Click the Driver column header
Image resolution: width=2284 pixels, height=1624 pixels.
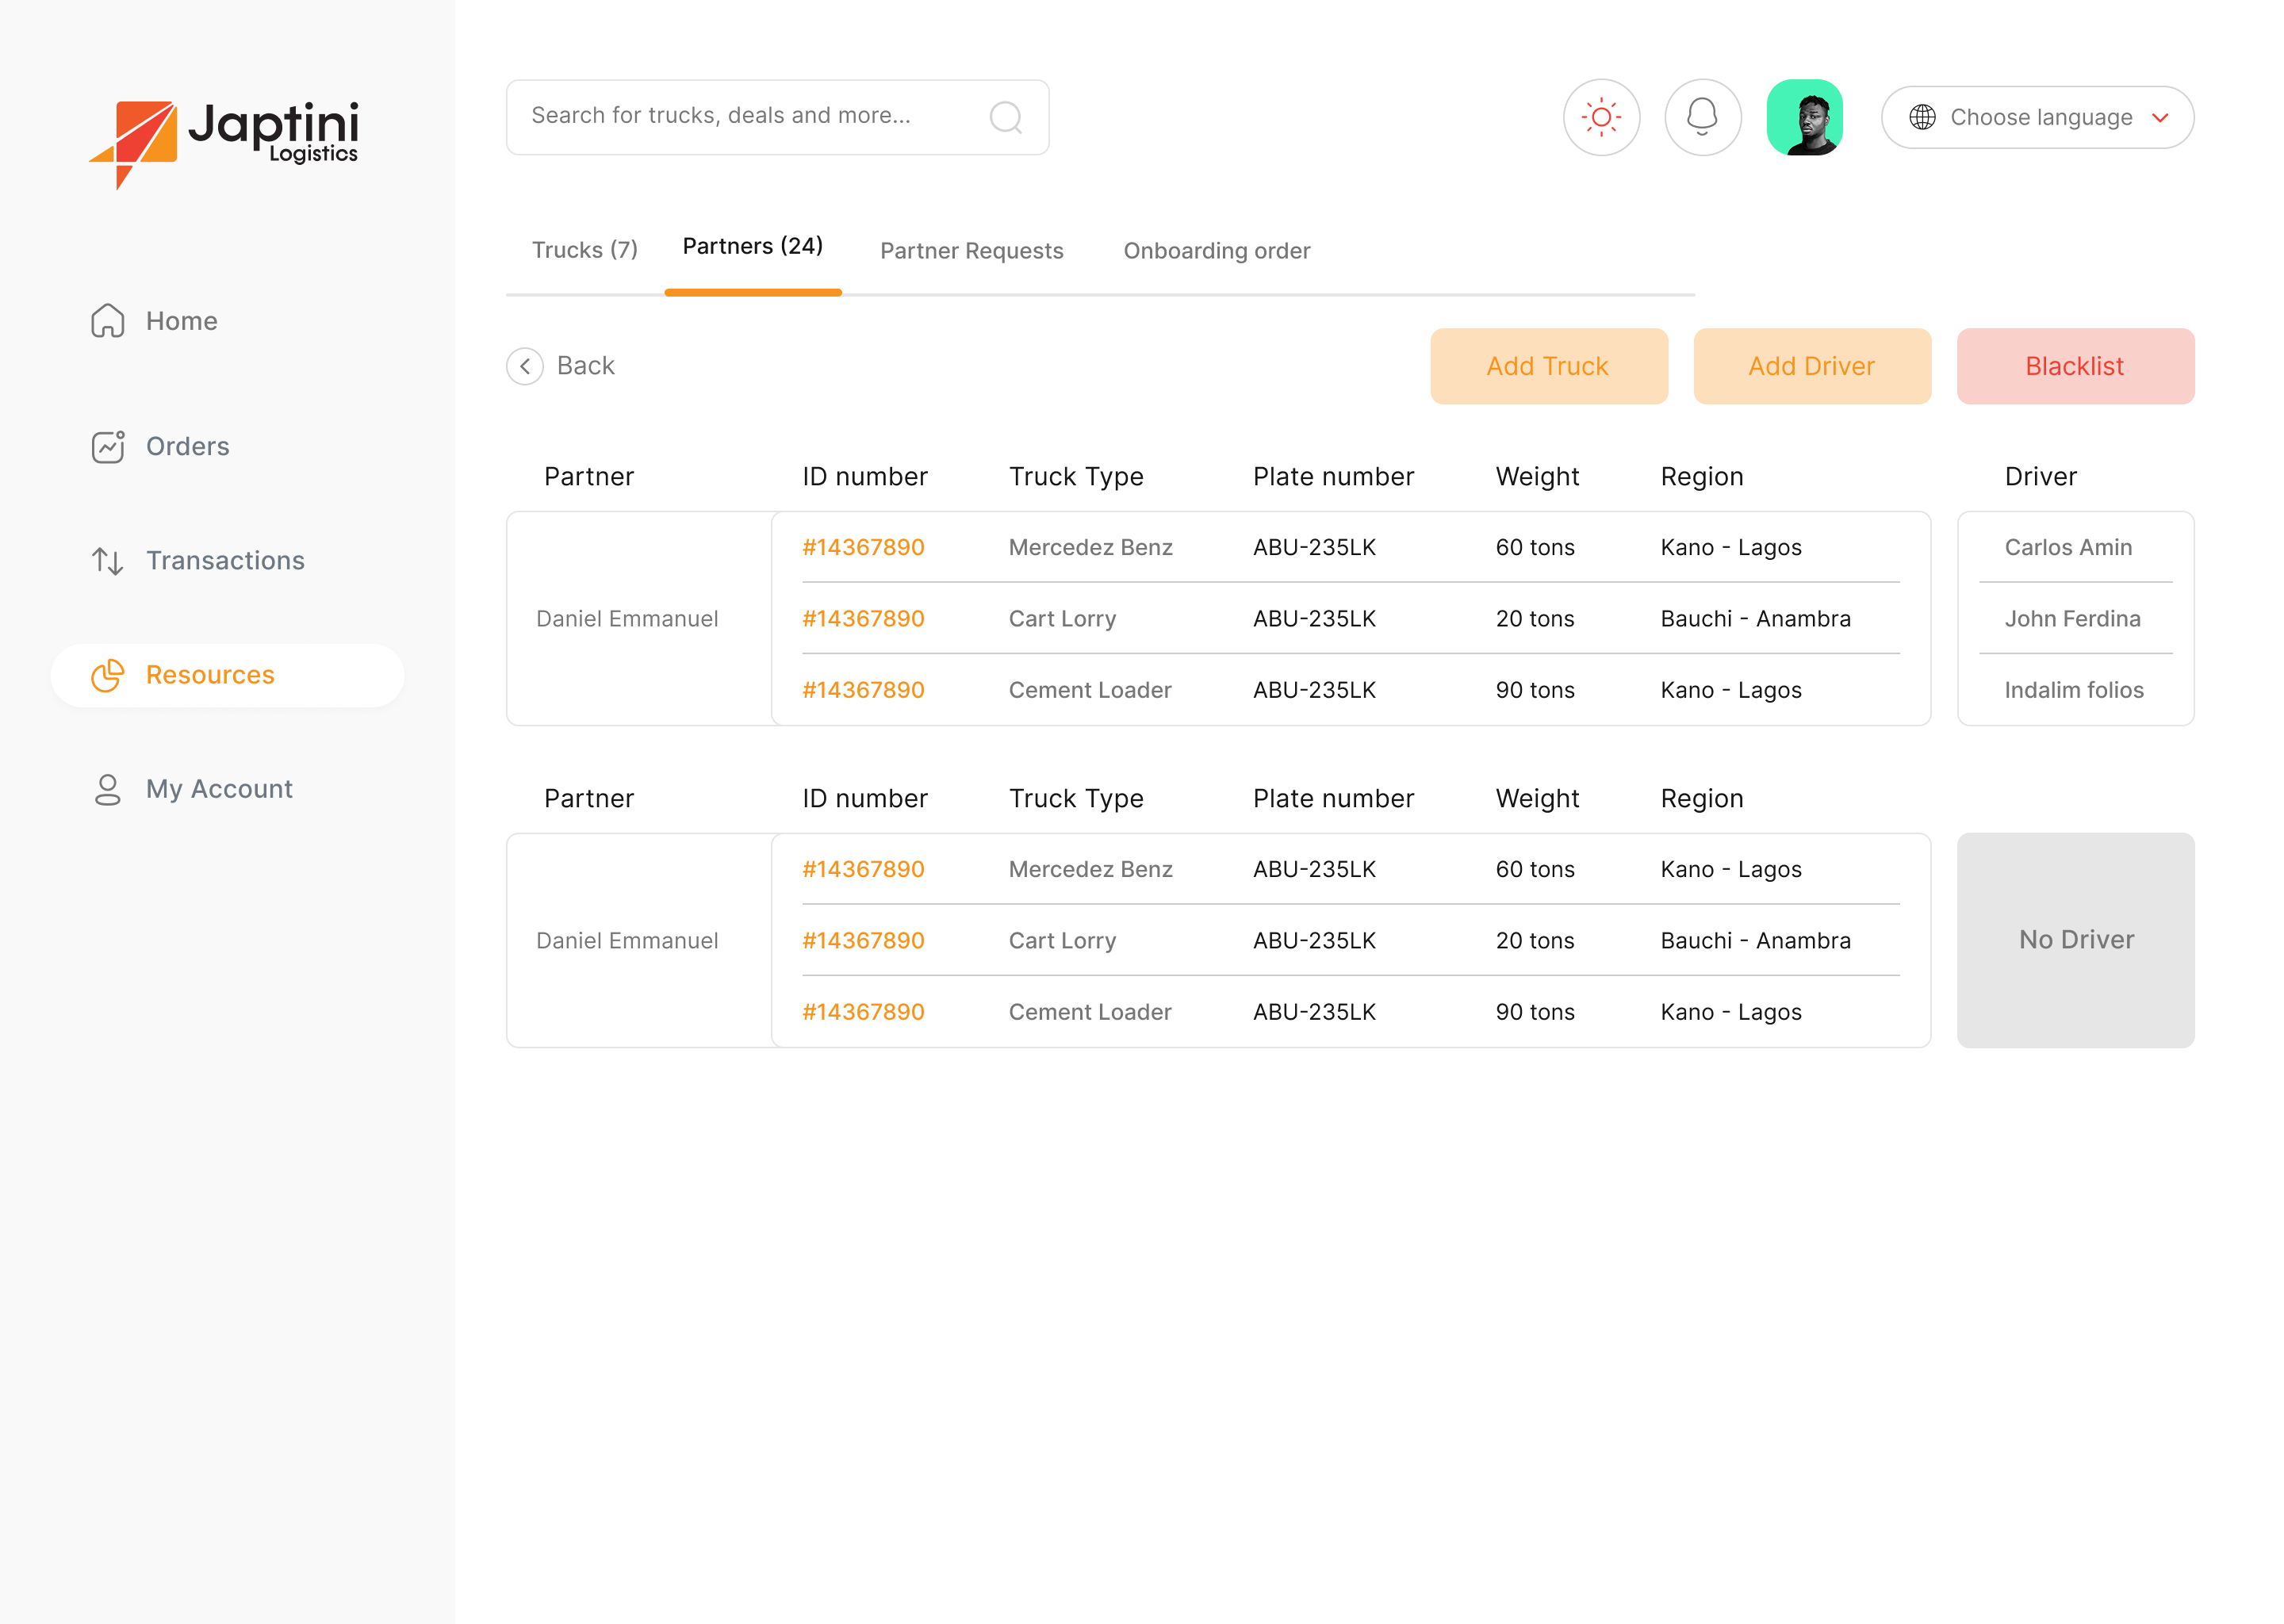(2040, 477)
